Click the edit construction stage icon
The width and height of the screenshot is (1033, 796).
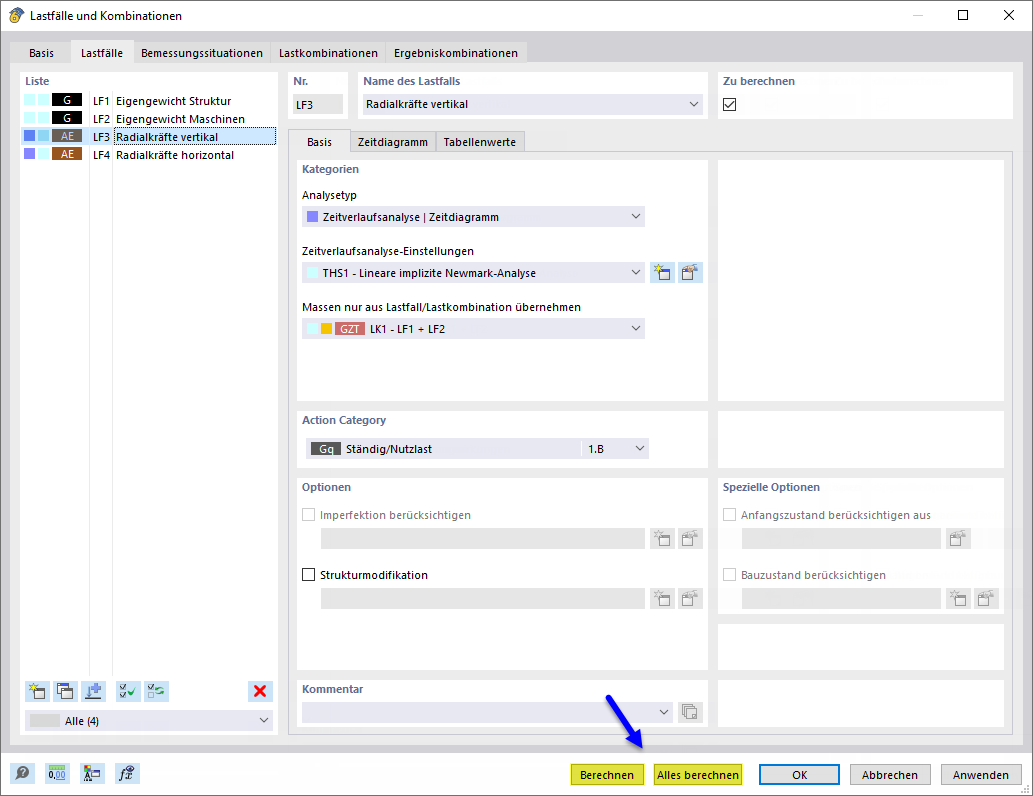pyautogui.click(x=986, y=598)
